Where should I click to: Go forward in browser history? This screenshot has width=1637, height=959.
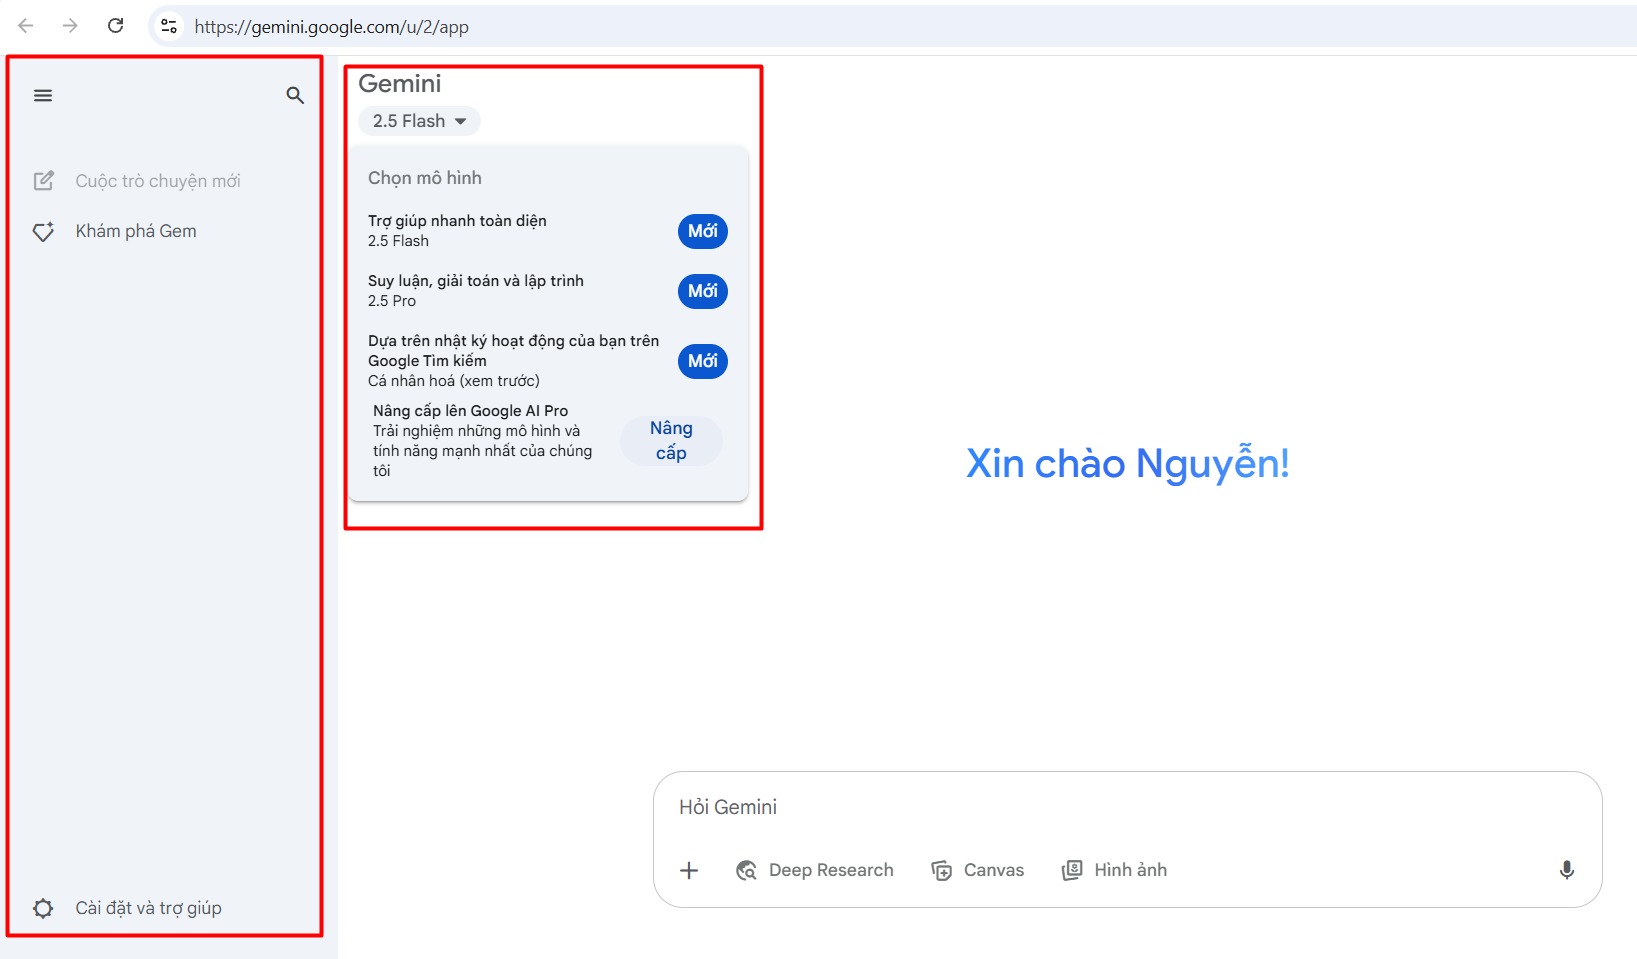pos(70,26)
